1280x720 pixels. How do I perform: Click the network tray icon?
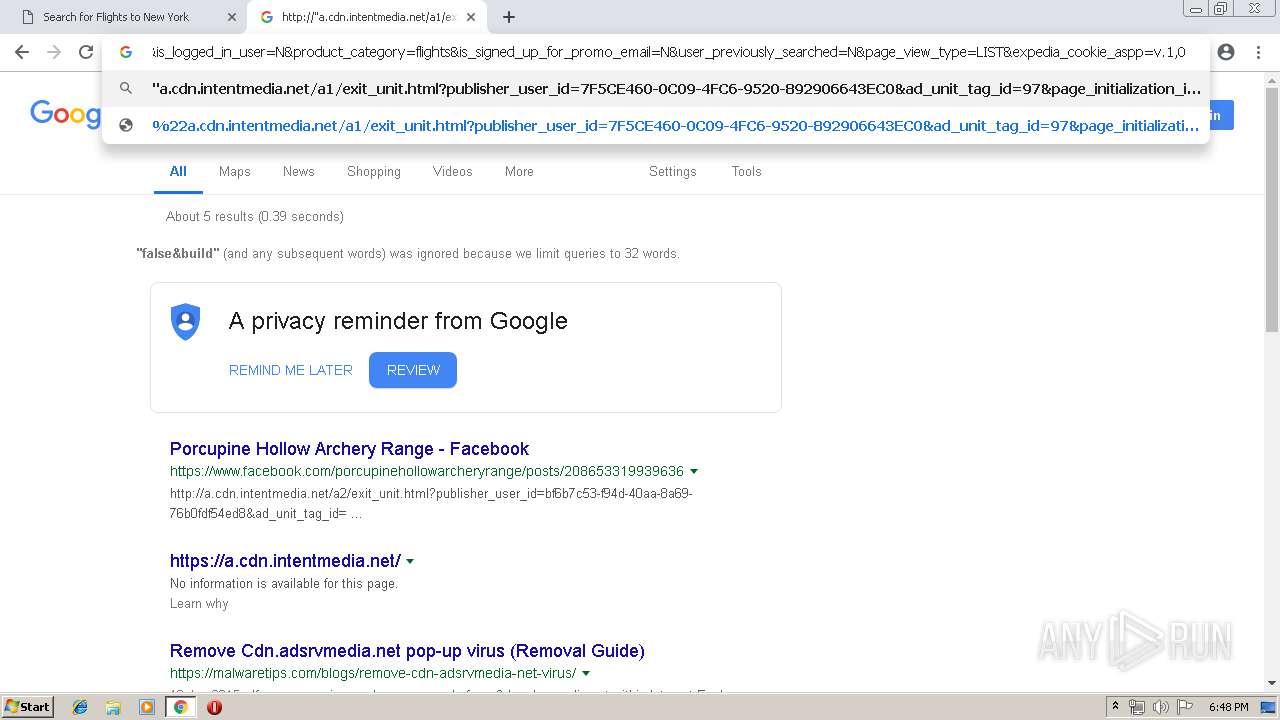point(1136,707)
